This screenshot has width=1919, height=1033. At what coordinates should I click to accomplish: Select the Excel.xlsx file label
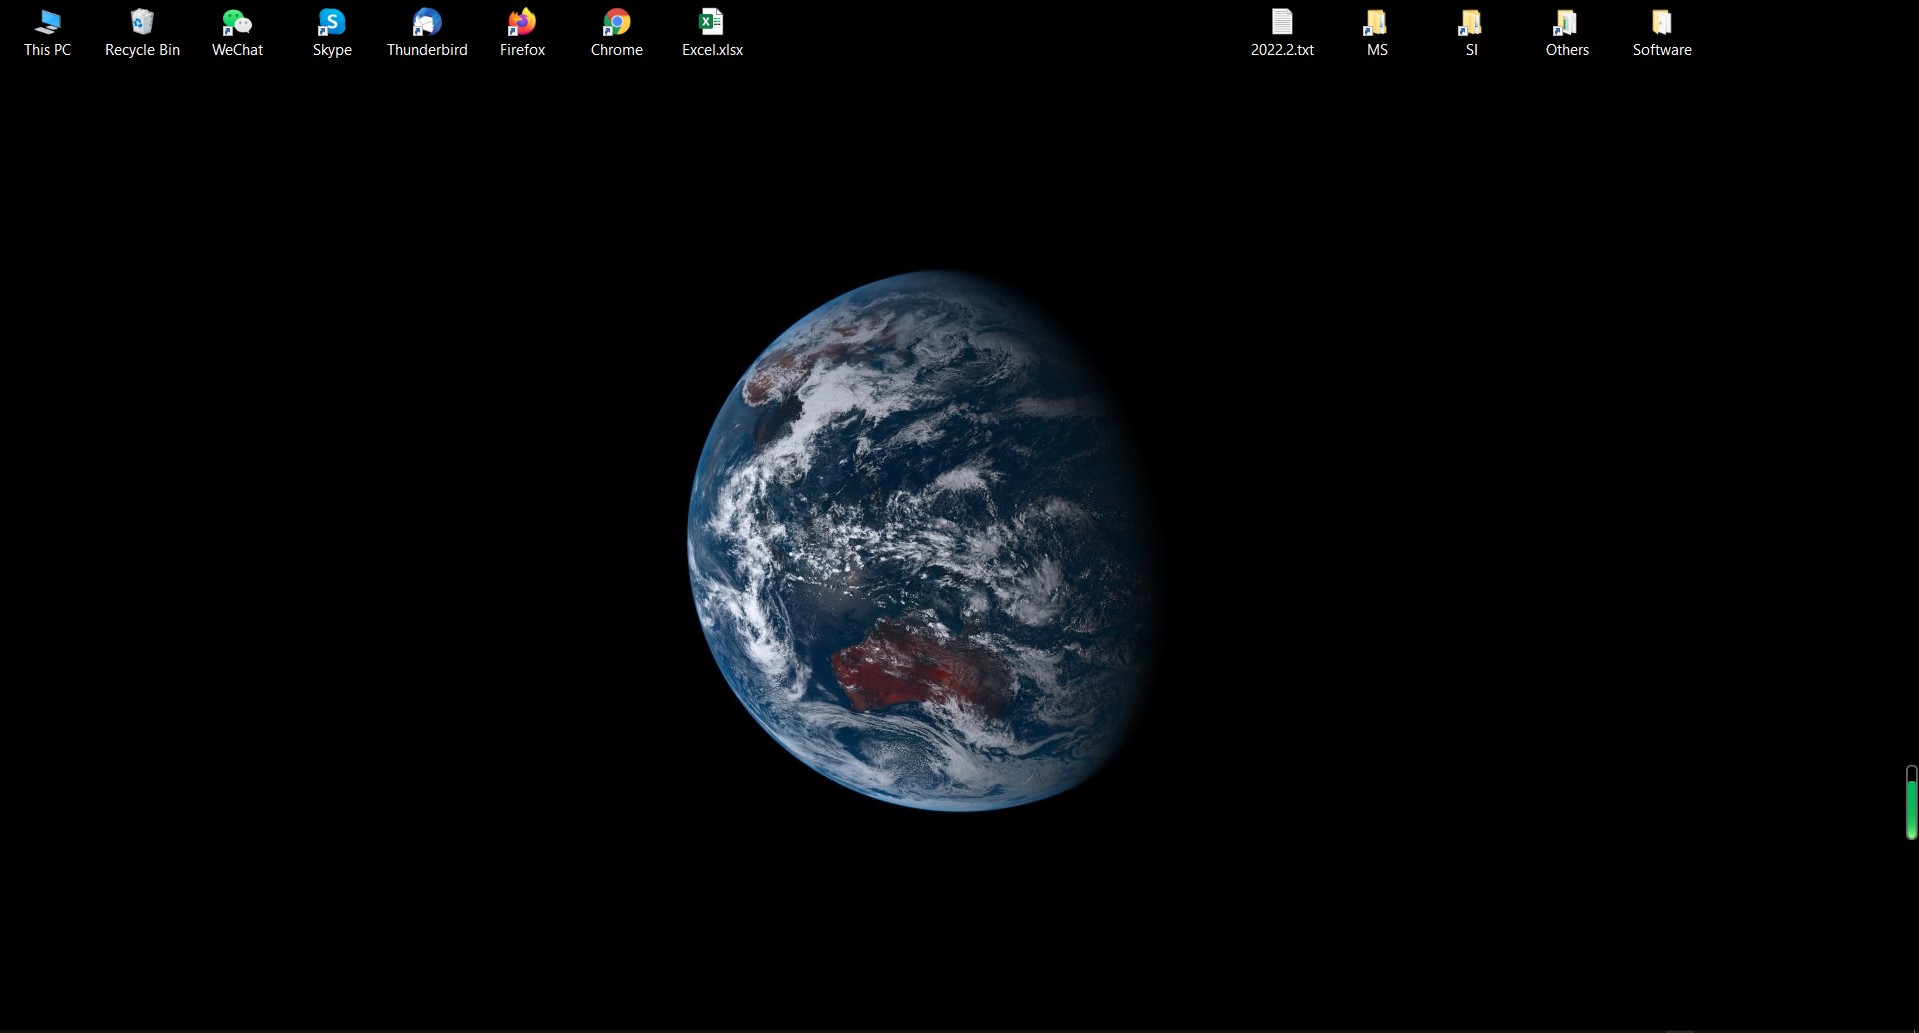coord(711,49)
